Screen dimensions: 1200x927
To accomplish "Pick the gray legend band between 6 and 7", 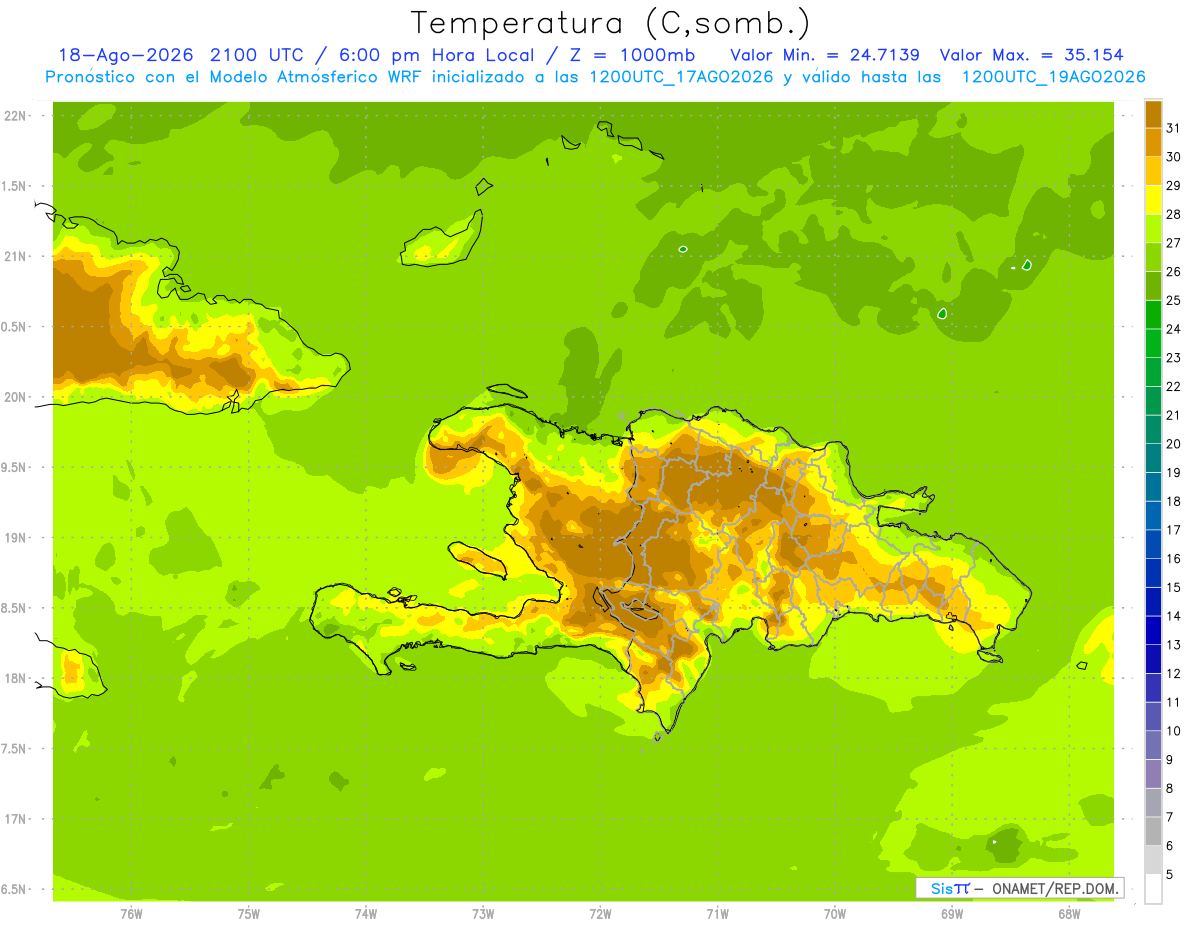I will coord(1153,831).
